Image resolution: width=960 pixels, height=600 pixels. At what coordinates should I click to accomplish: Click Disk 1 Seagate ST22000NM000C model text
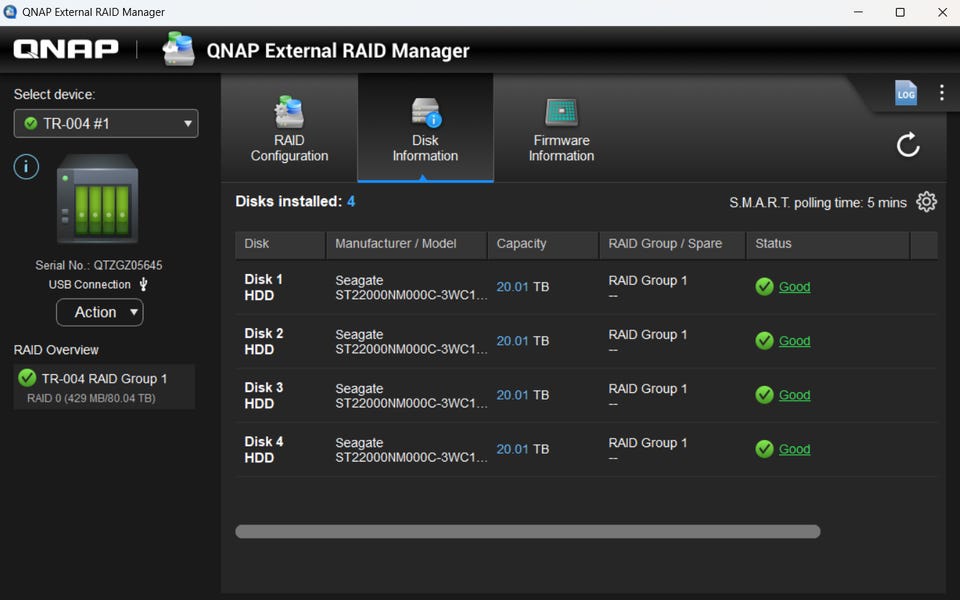click(x=411, y=287)
